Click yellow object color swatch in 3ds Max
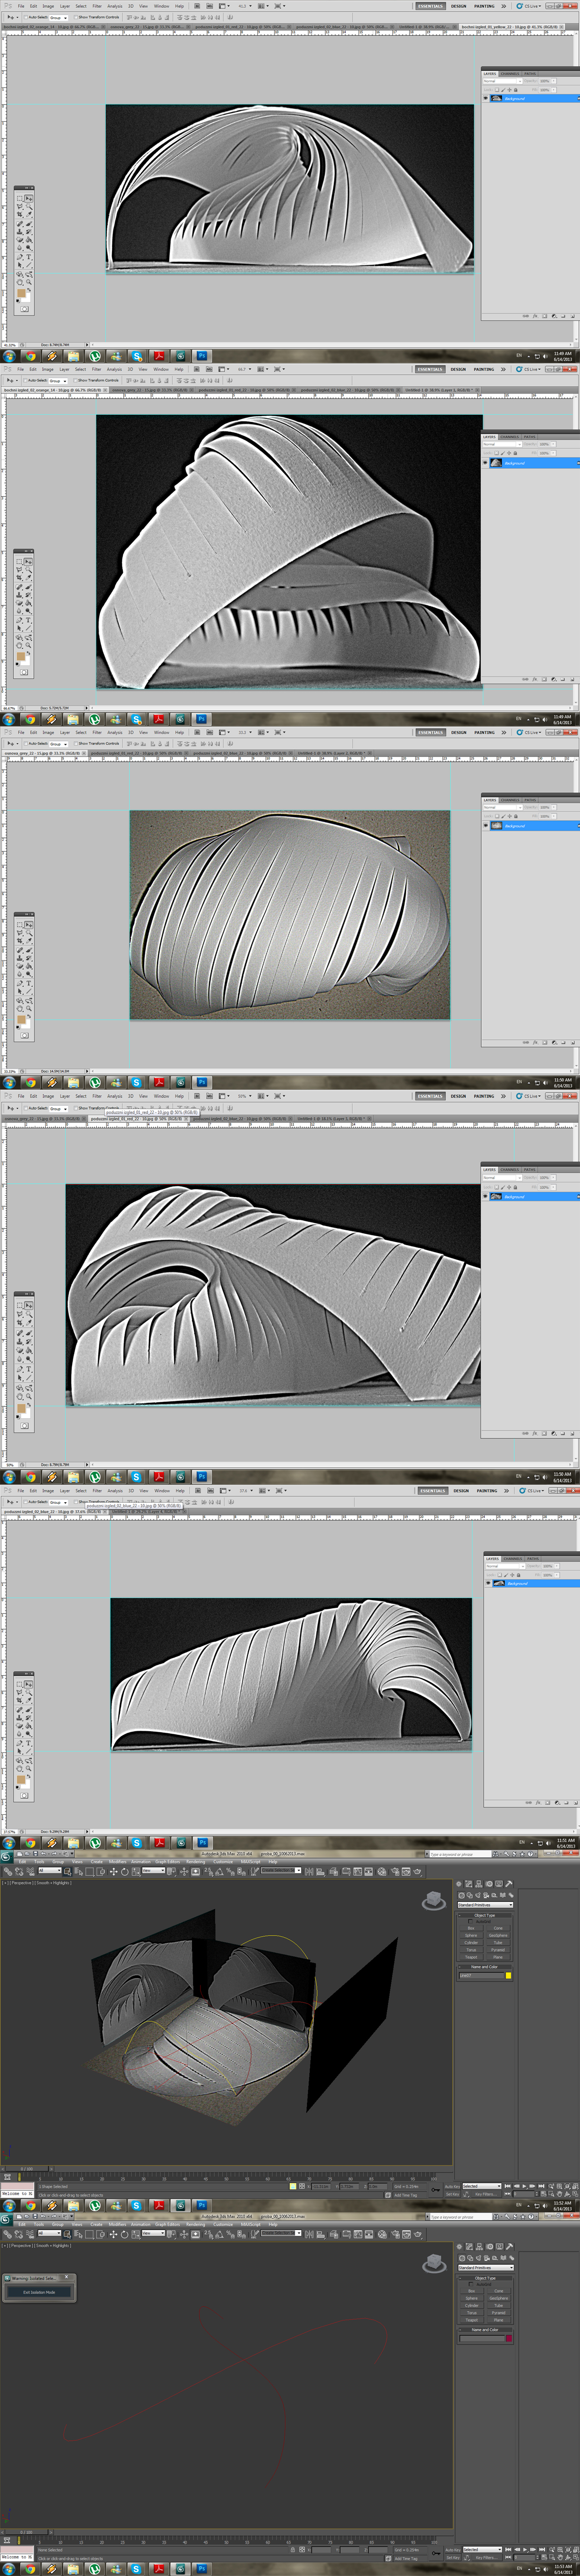 (508, 1975)
